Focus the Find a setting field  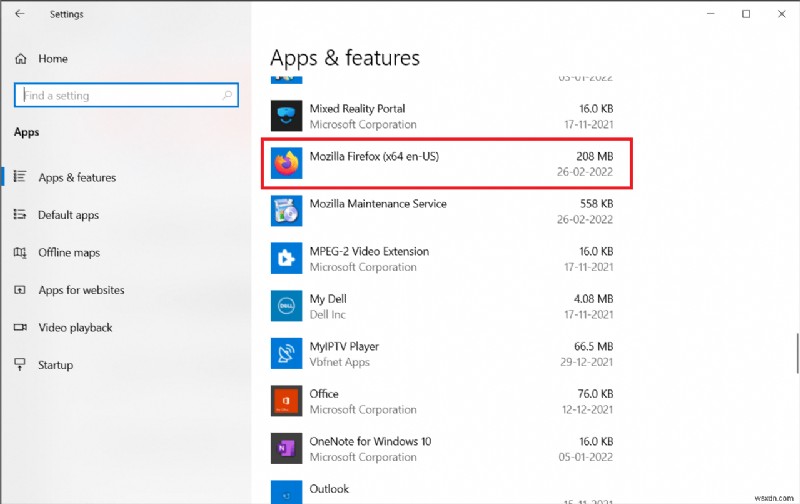126,95
